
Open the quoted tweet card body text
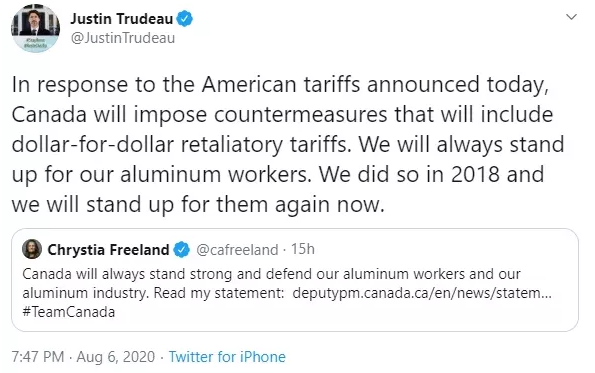[x=287, y=293]
